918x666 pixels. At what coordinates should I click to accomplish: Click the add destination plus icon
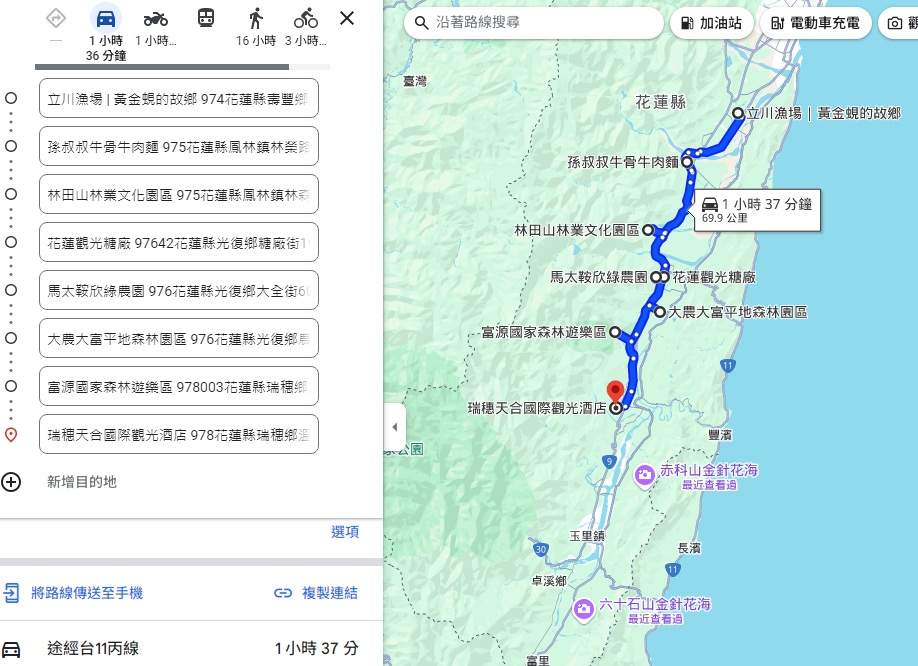(11, 482)
